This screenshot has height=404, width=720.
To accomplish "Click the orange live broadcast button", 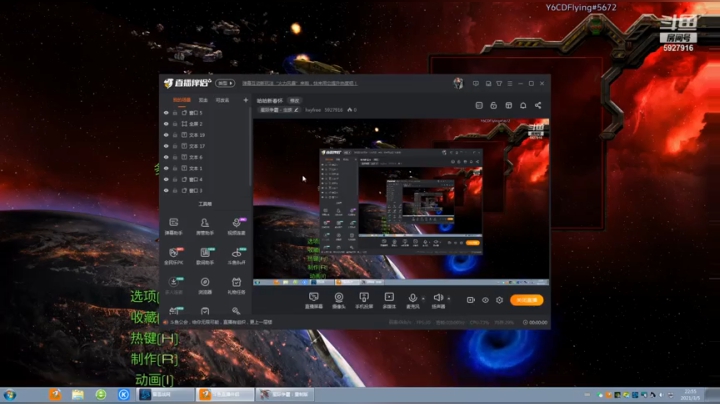I will pos(527,300).
